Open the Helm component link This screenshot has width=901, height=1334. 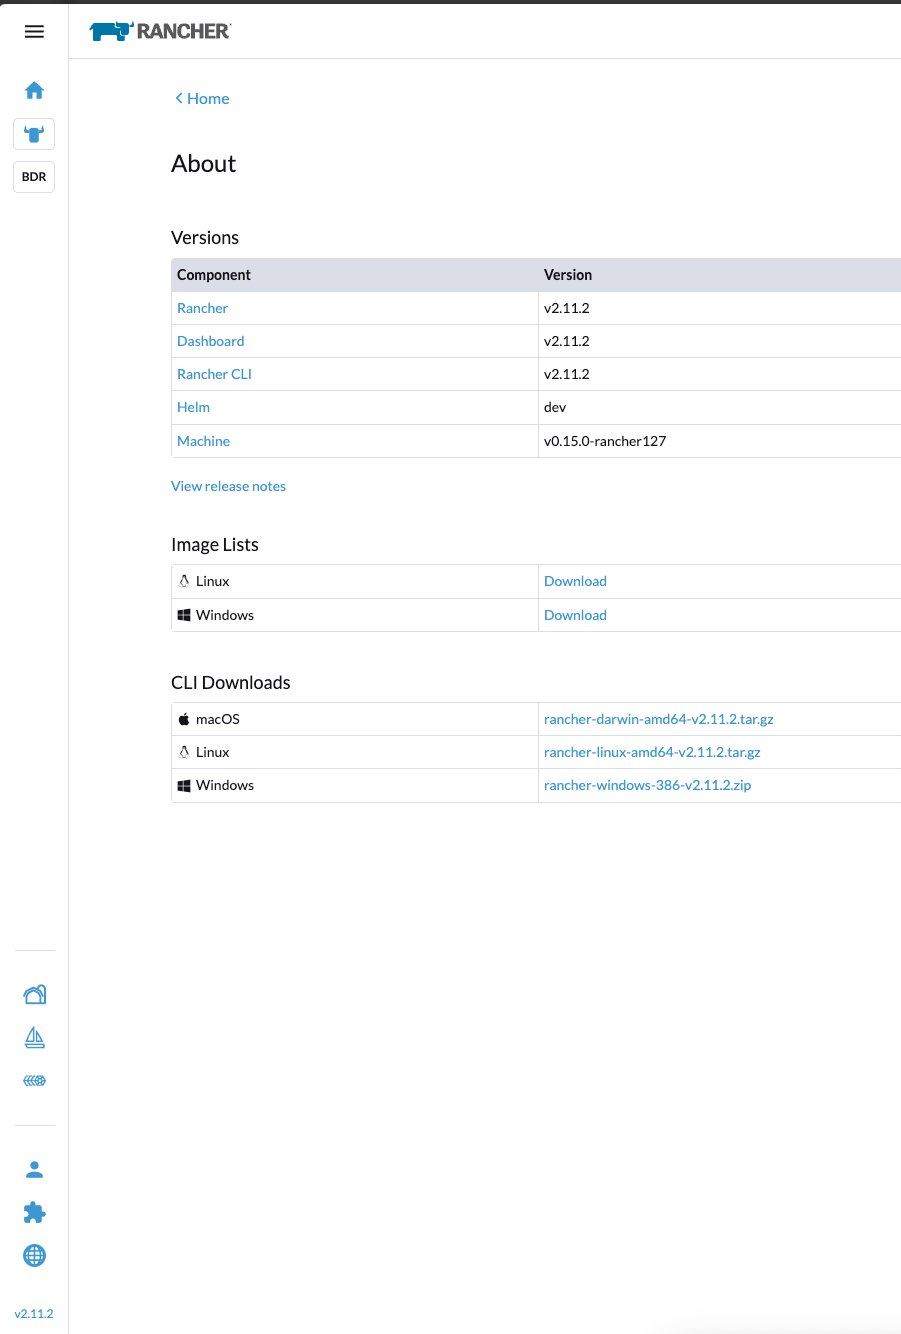click(193, 407)
